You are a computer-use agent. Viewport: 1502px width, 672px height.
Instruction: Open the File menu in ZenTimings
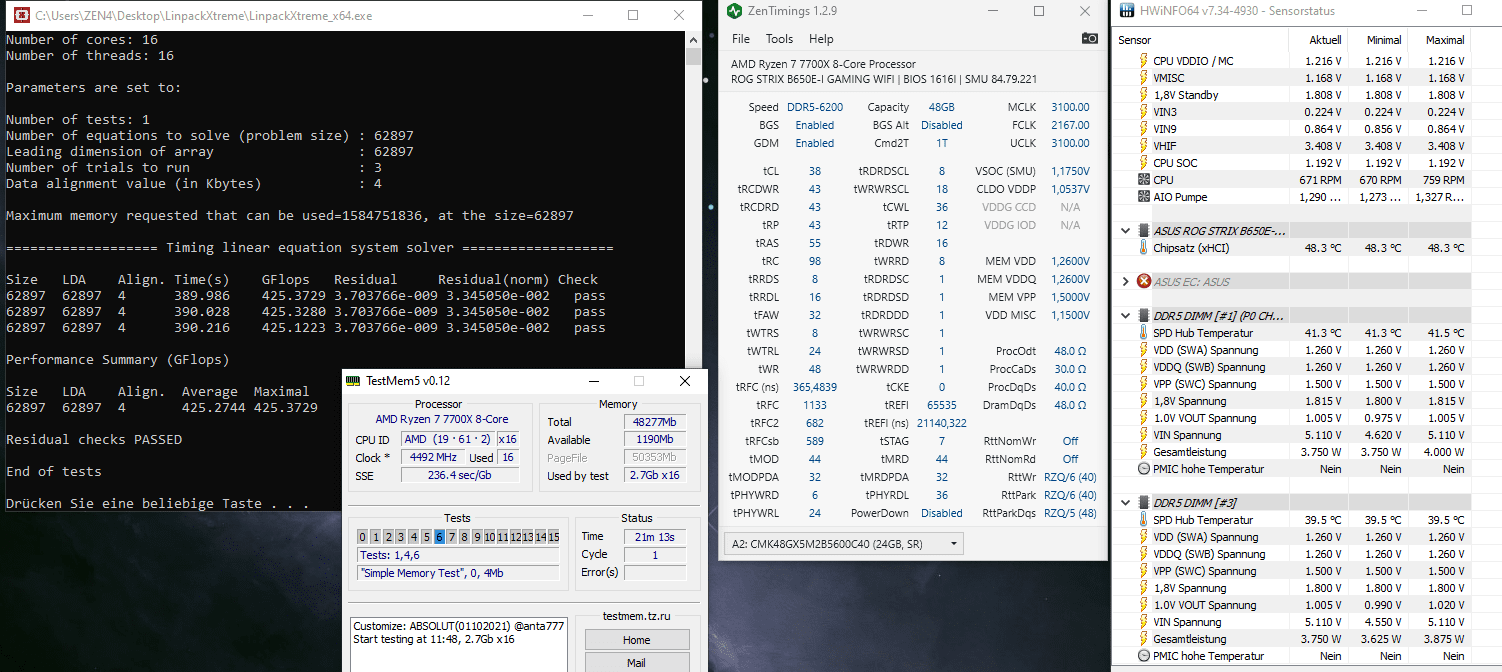click(741, 39)
